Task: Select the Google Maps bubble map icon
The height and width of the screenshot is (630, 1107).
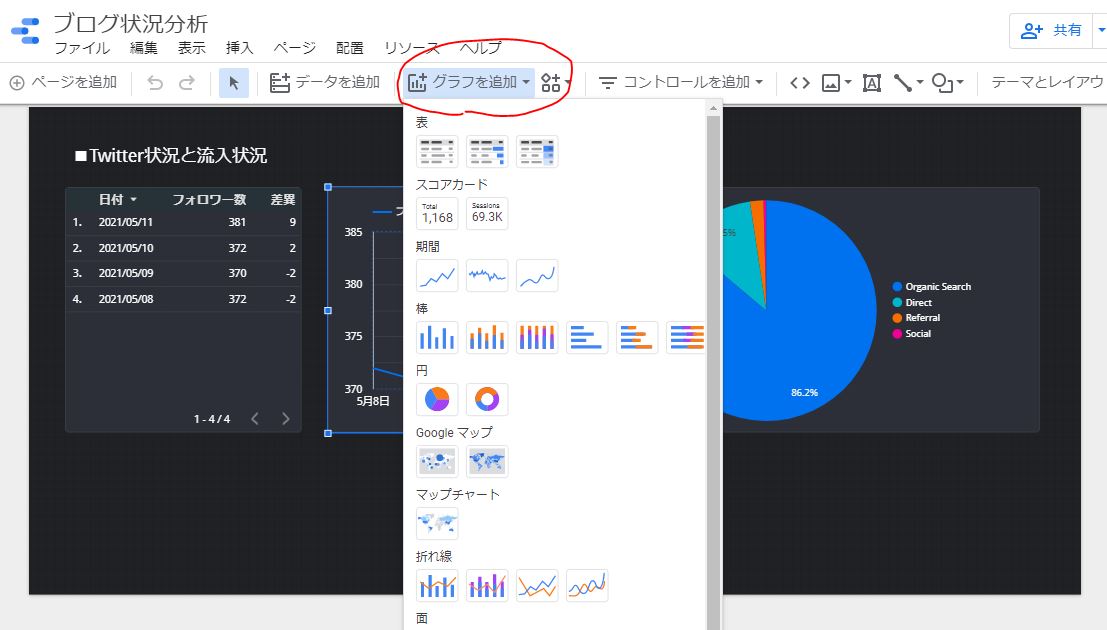Action: point(437,461)
